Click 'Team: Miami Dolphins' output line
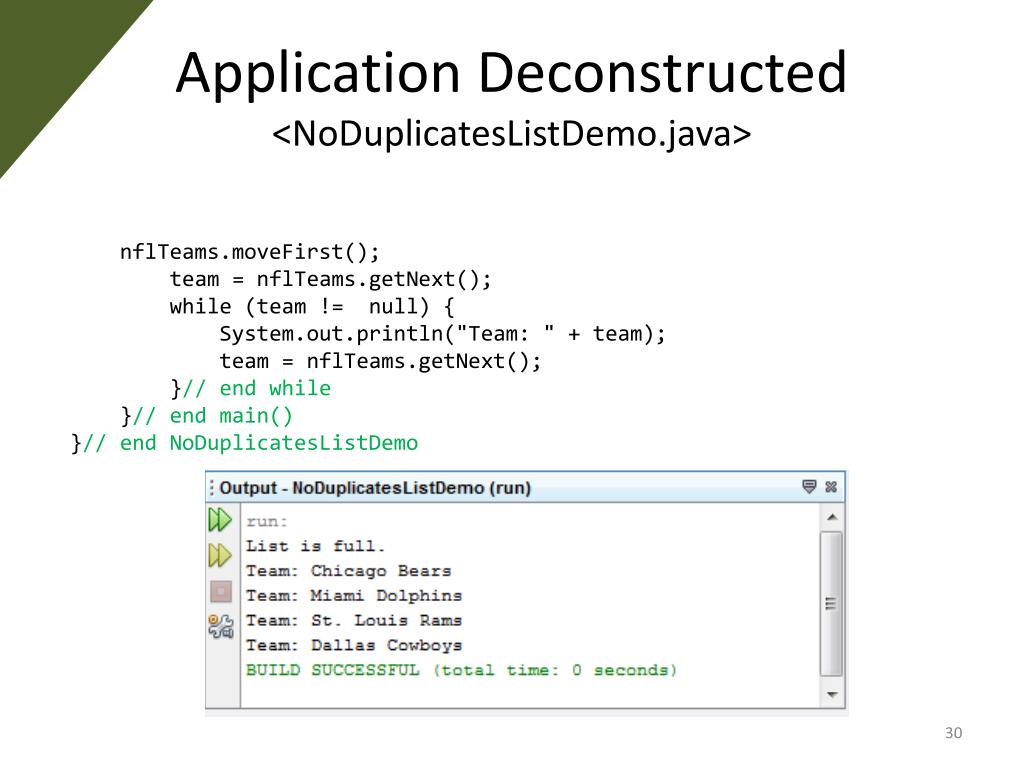 point(354,596)
